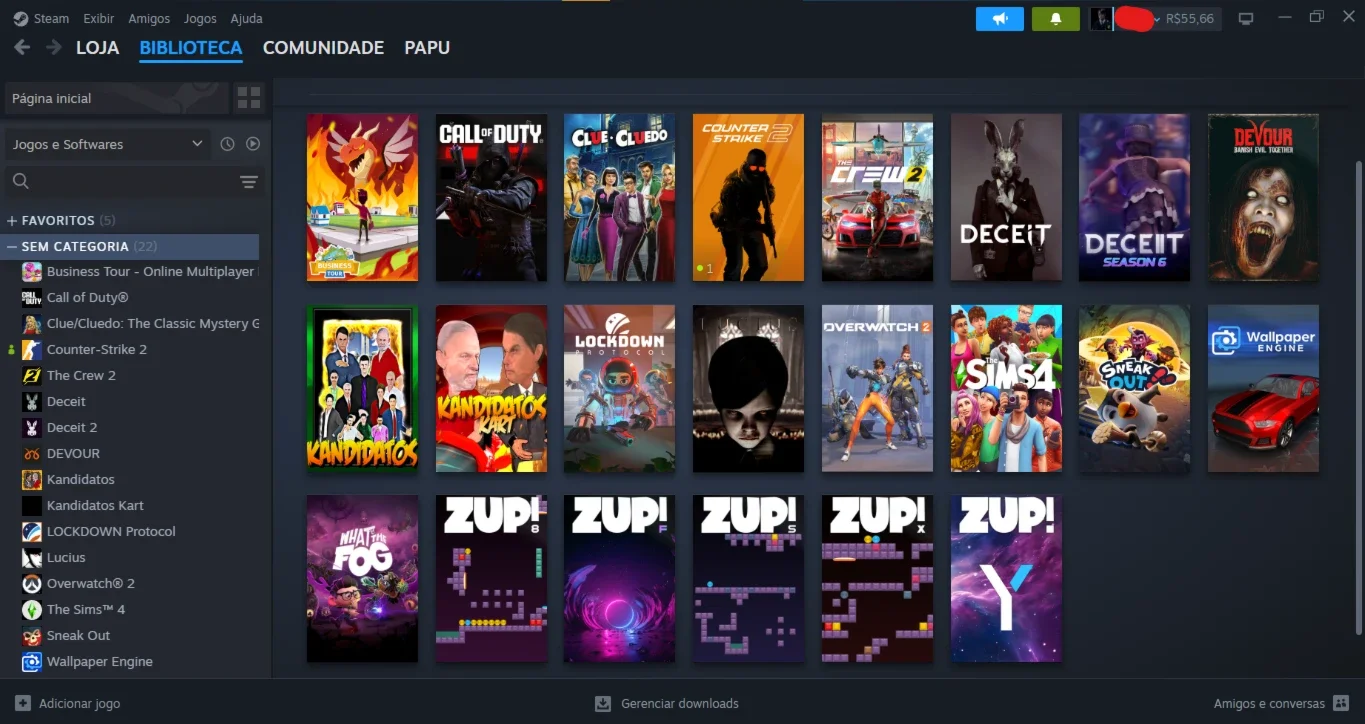
Task: Toggle the ready-to-play filter play icon
Action: tap(253, 144)
